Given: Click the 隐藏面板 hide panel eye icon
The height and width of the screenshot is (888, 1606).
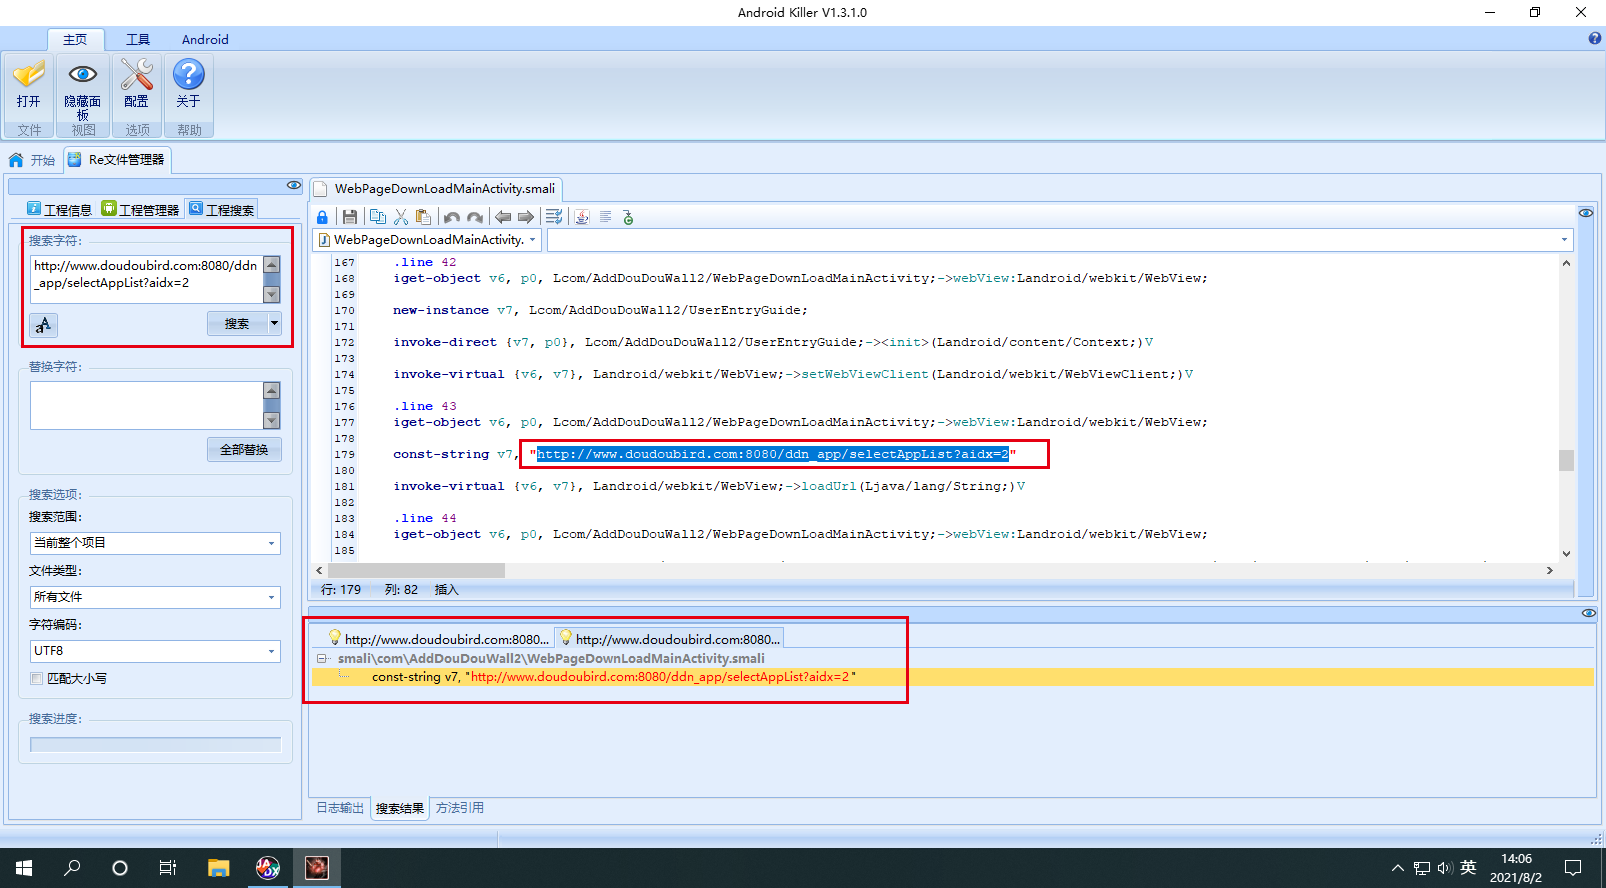Looking at the screenshot, I should coord(82,75).
